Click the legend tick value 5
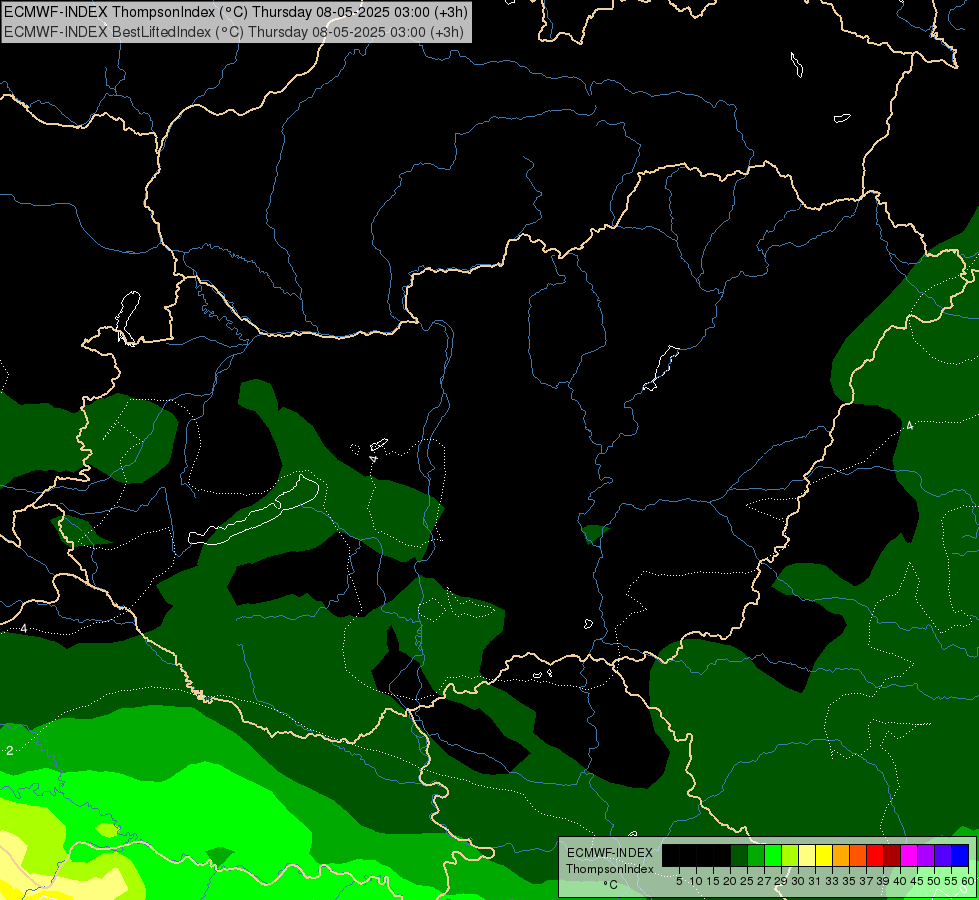This screenshot has height=900, width=979. [x=679, y=881]
